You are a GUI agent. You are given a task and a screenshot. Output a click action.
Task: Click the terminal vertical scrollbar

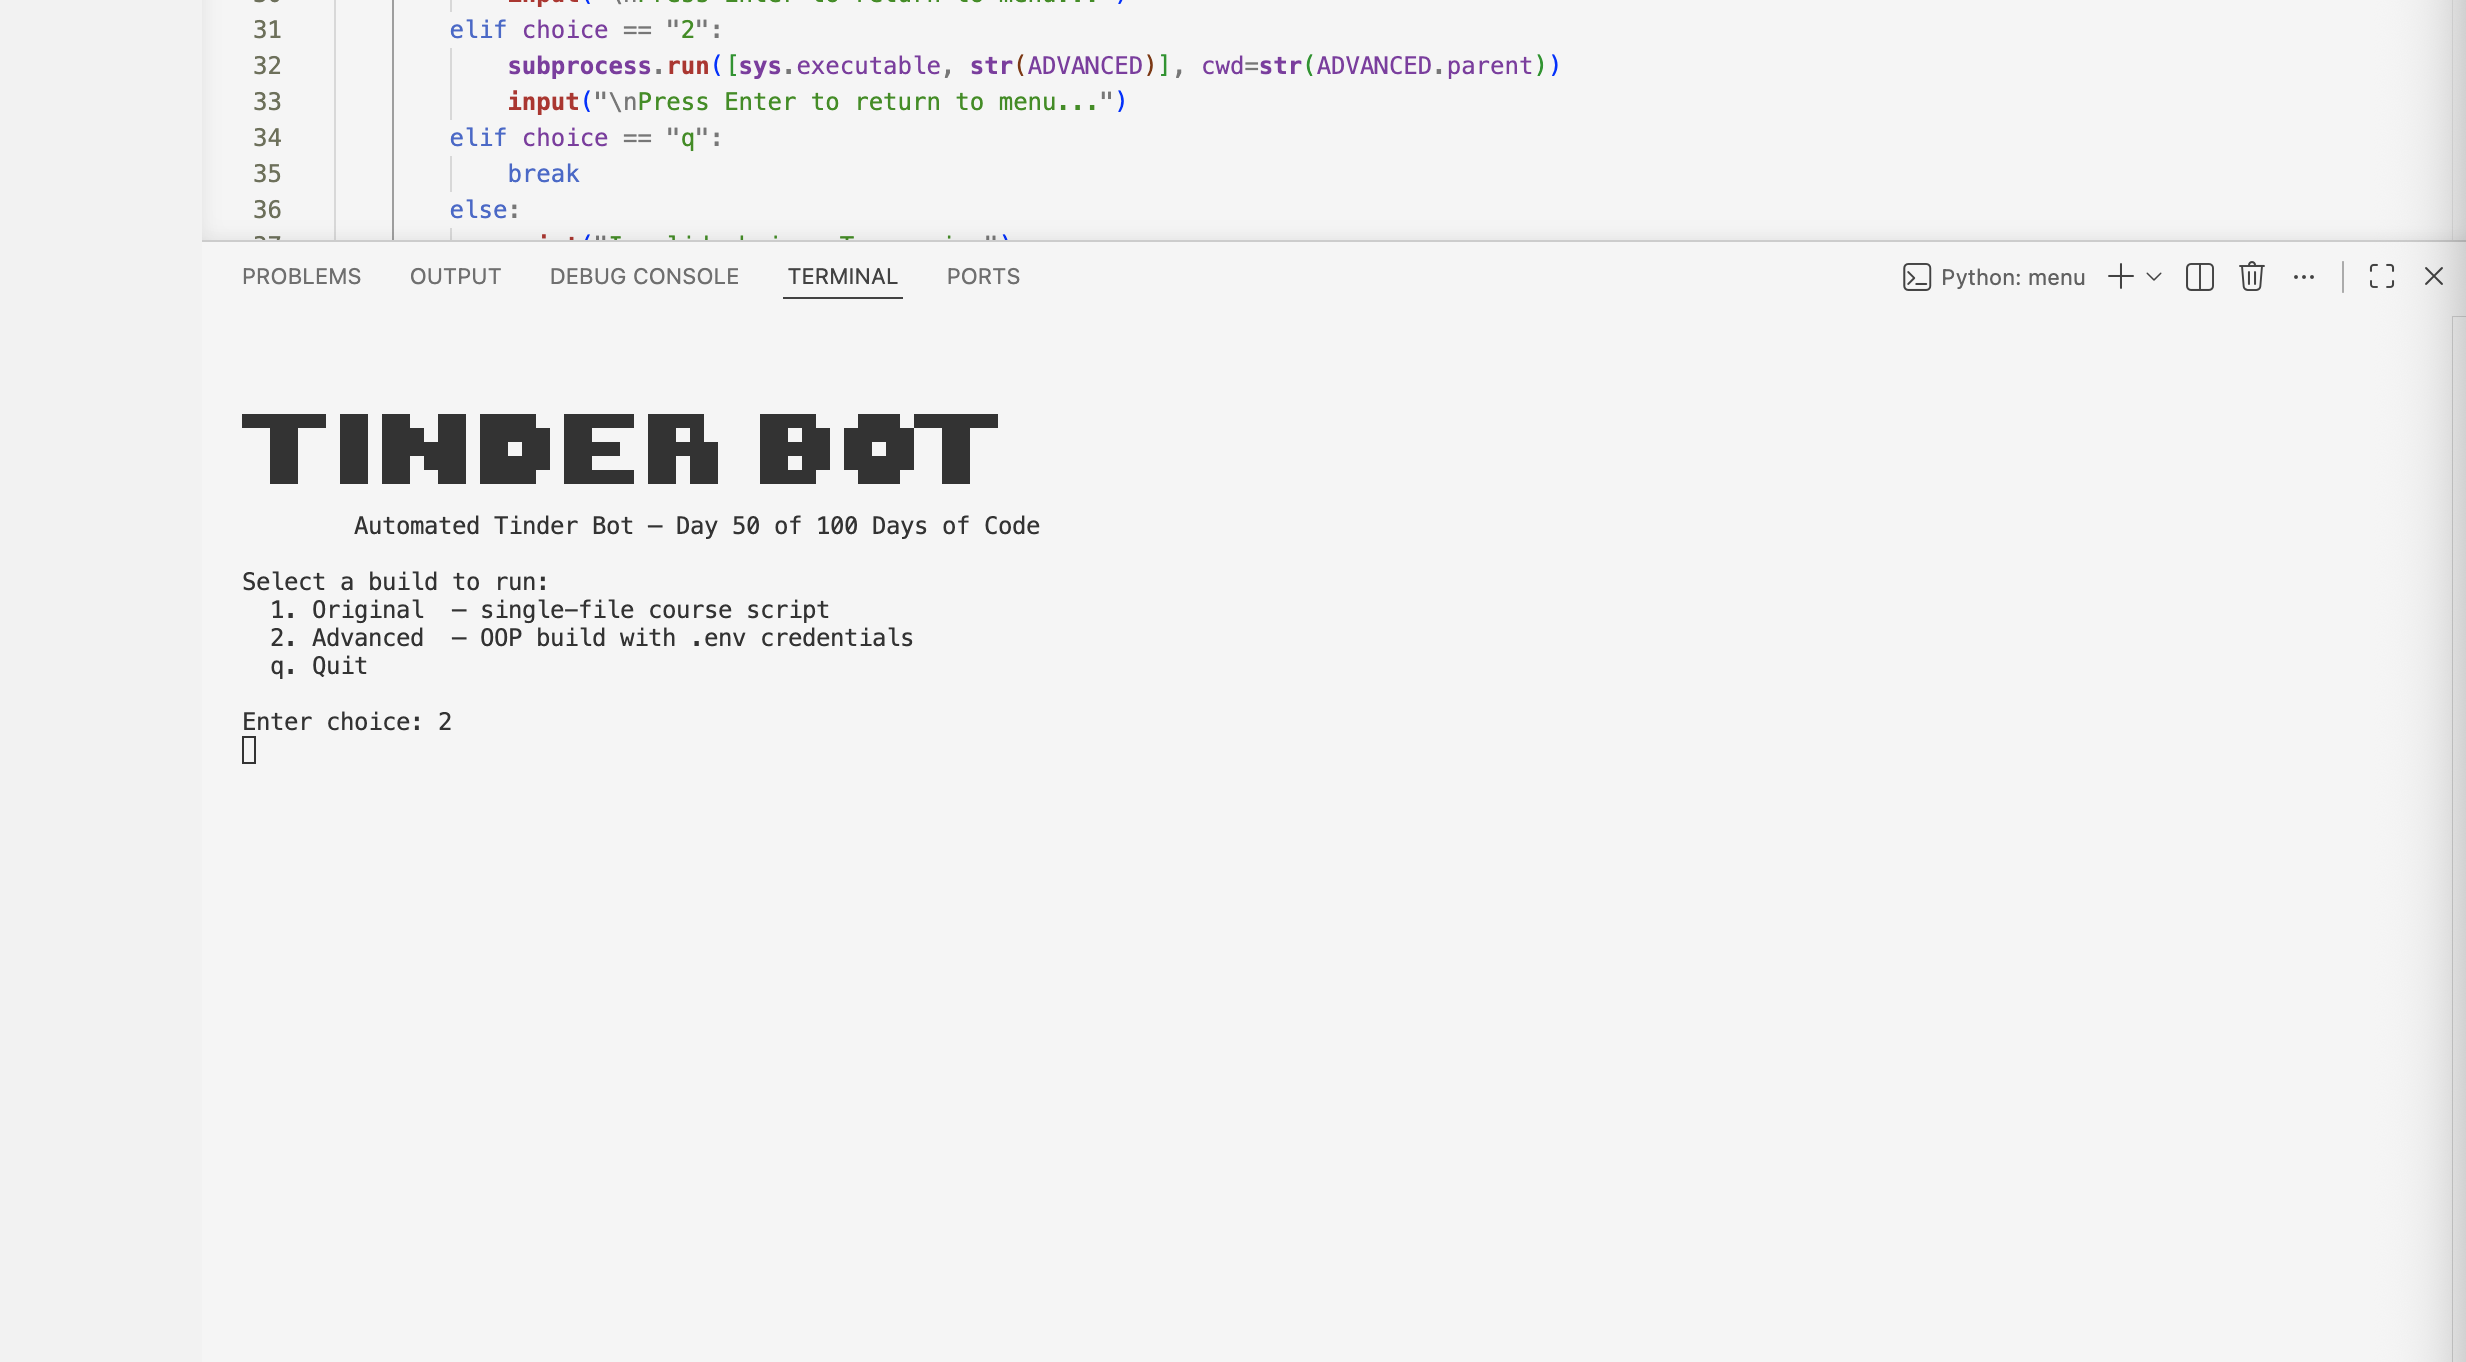point(2458,839)
